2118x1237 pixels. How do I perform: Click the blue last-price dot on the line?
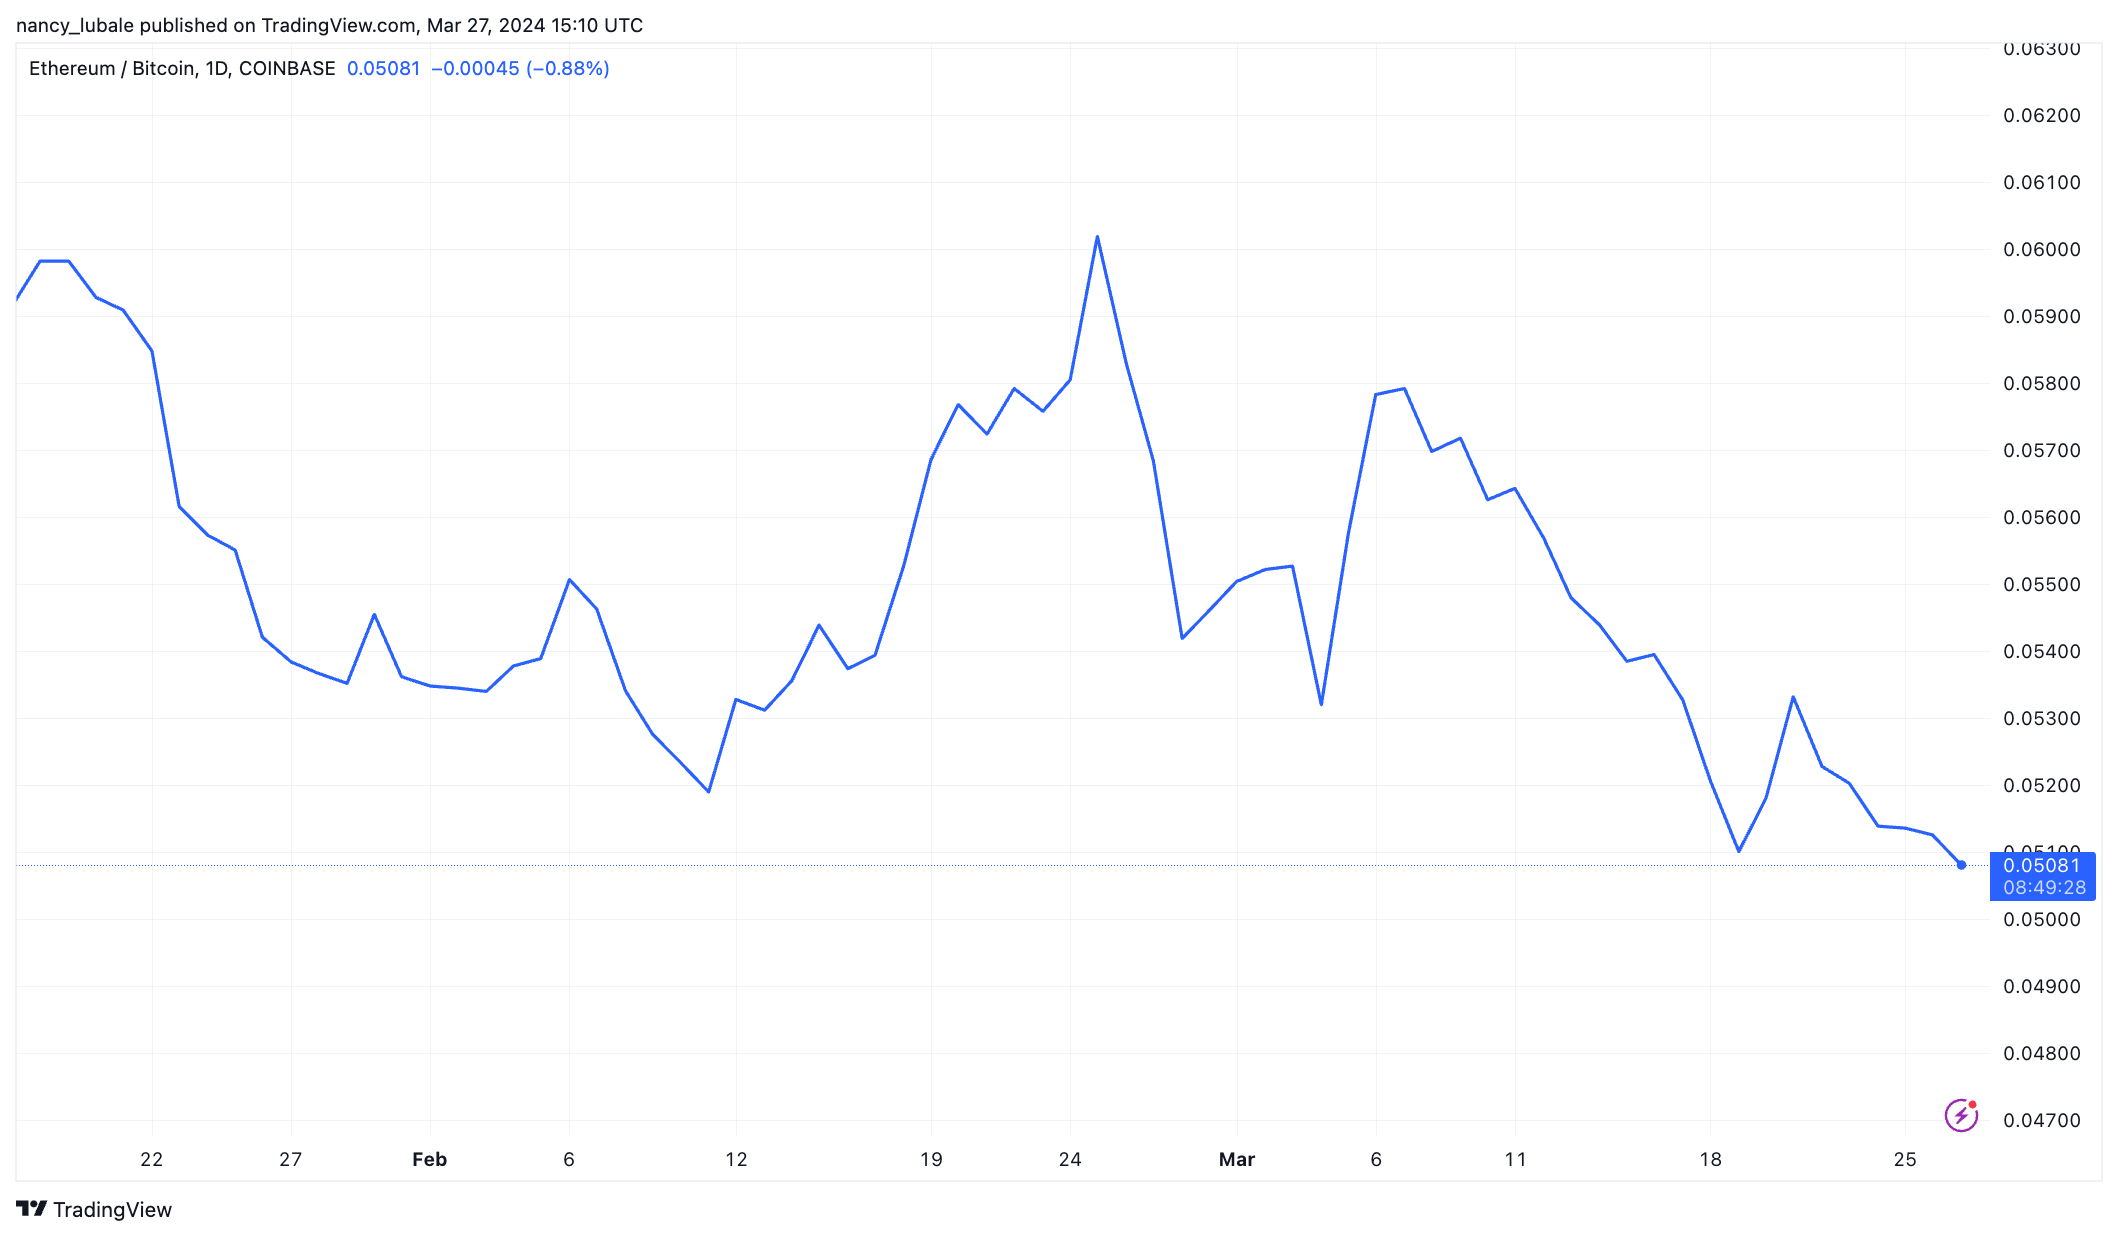(1961, 865)
